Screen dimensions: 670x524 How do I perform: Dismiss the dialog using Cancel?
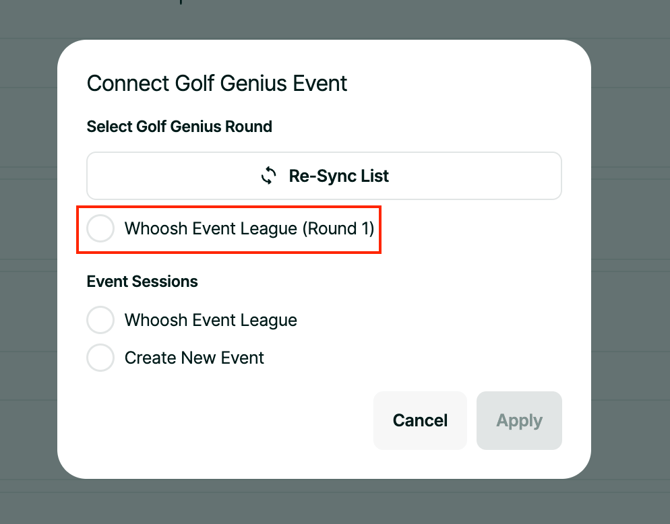[x=420, y=420]
